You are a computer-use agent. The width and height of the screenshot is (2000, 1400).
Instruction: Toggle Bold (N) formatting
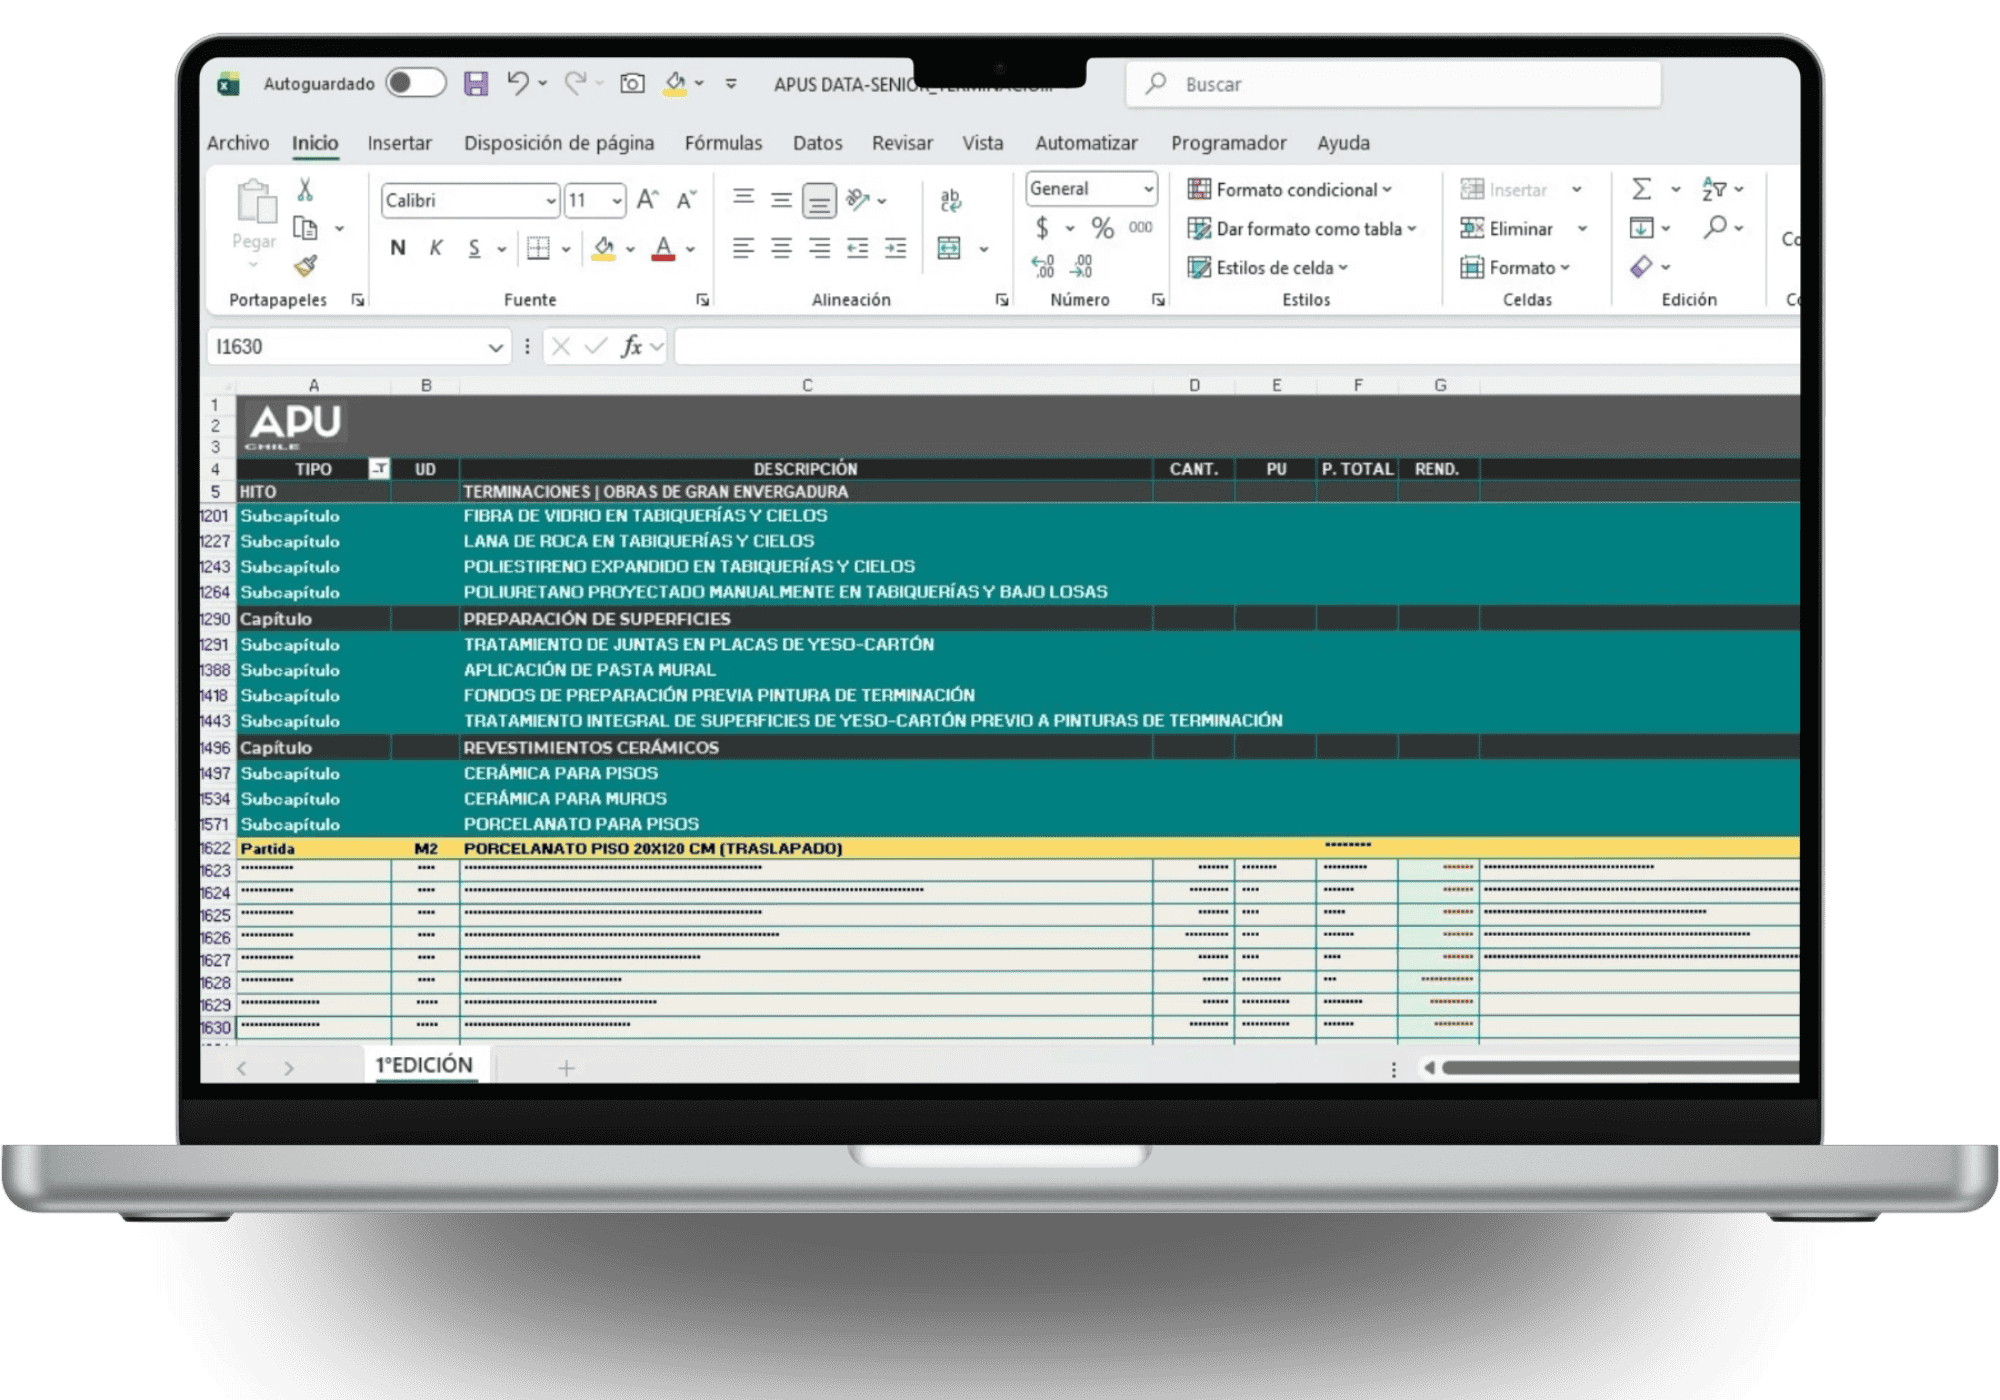click(x=398, y=248)
